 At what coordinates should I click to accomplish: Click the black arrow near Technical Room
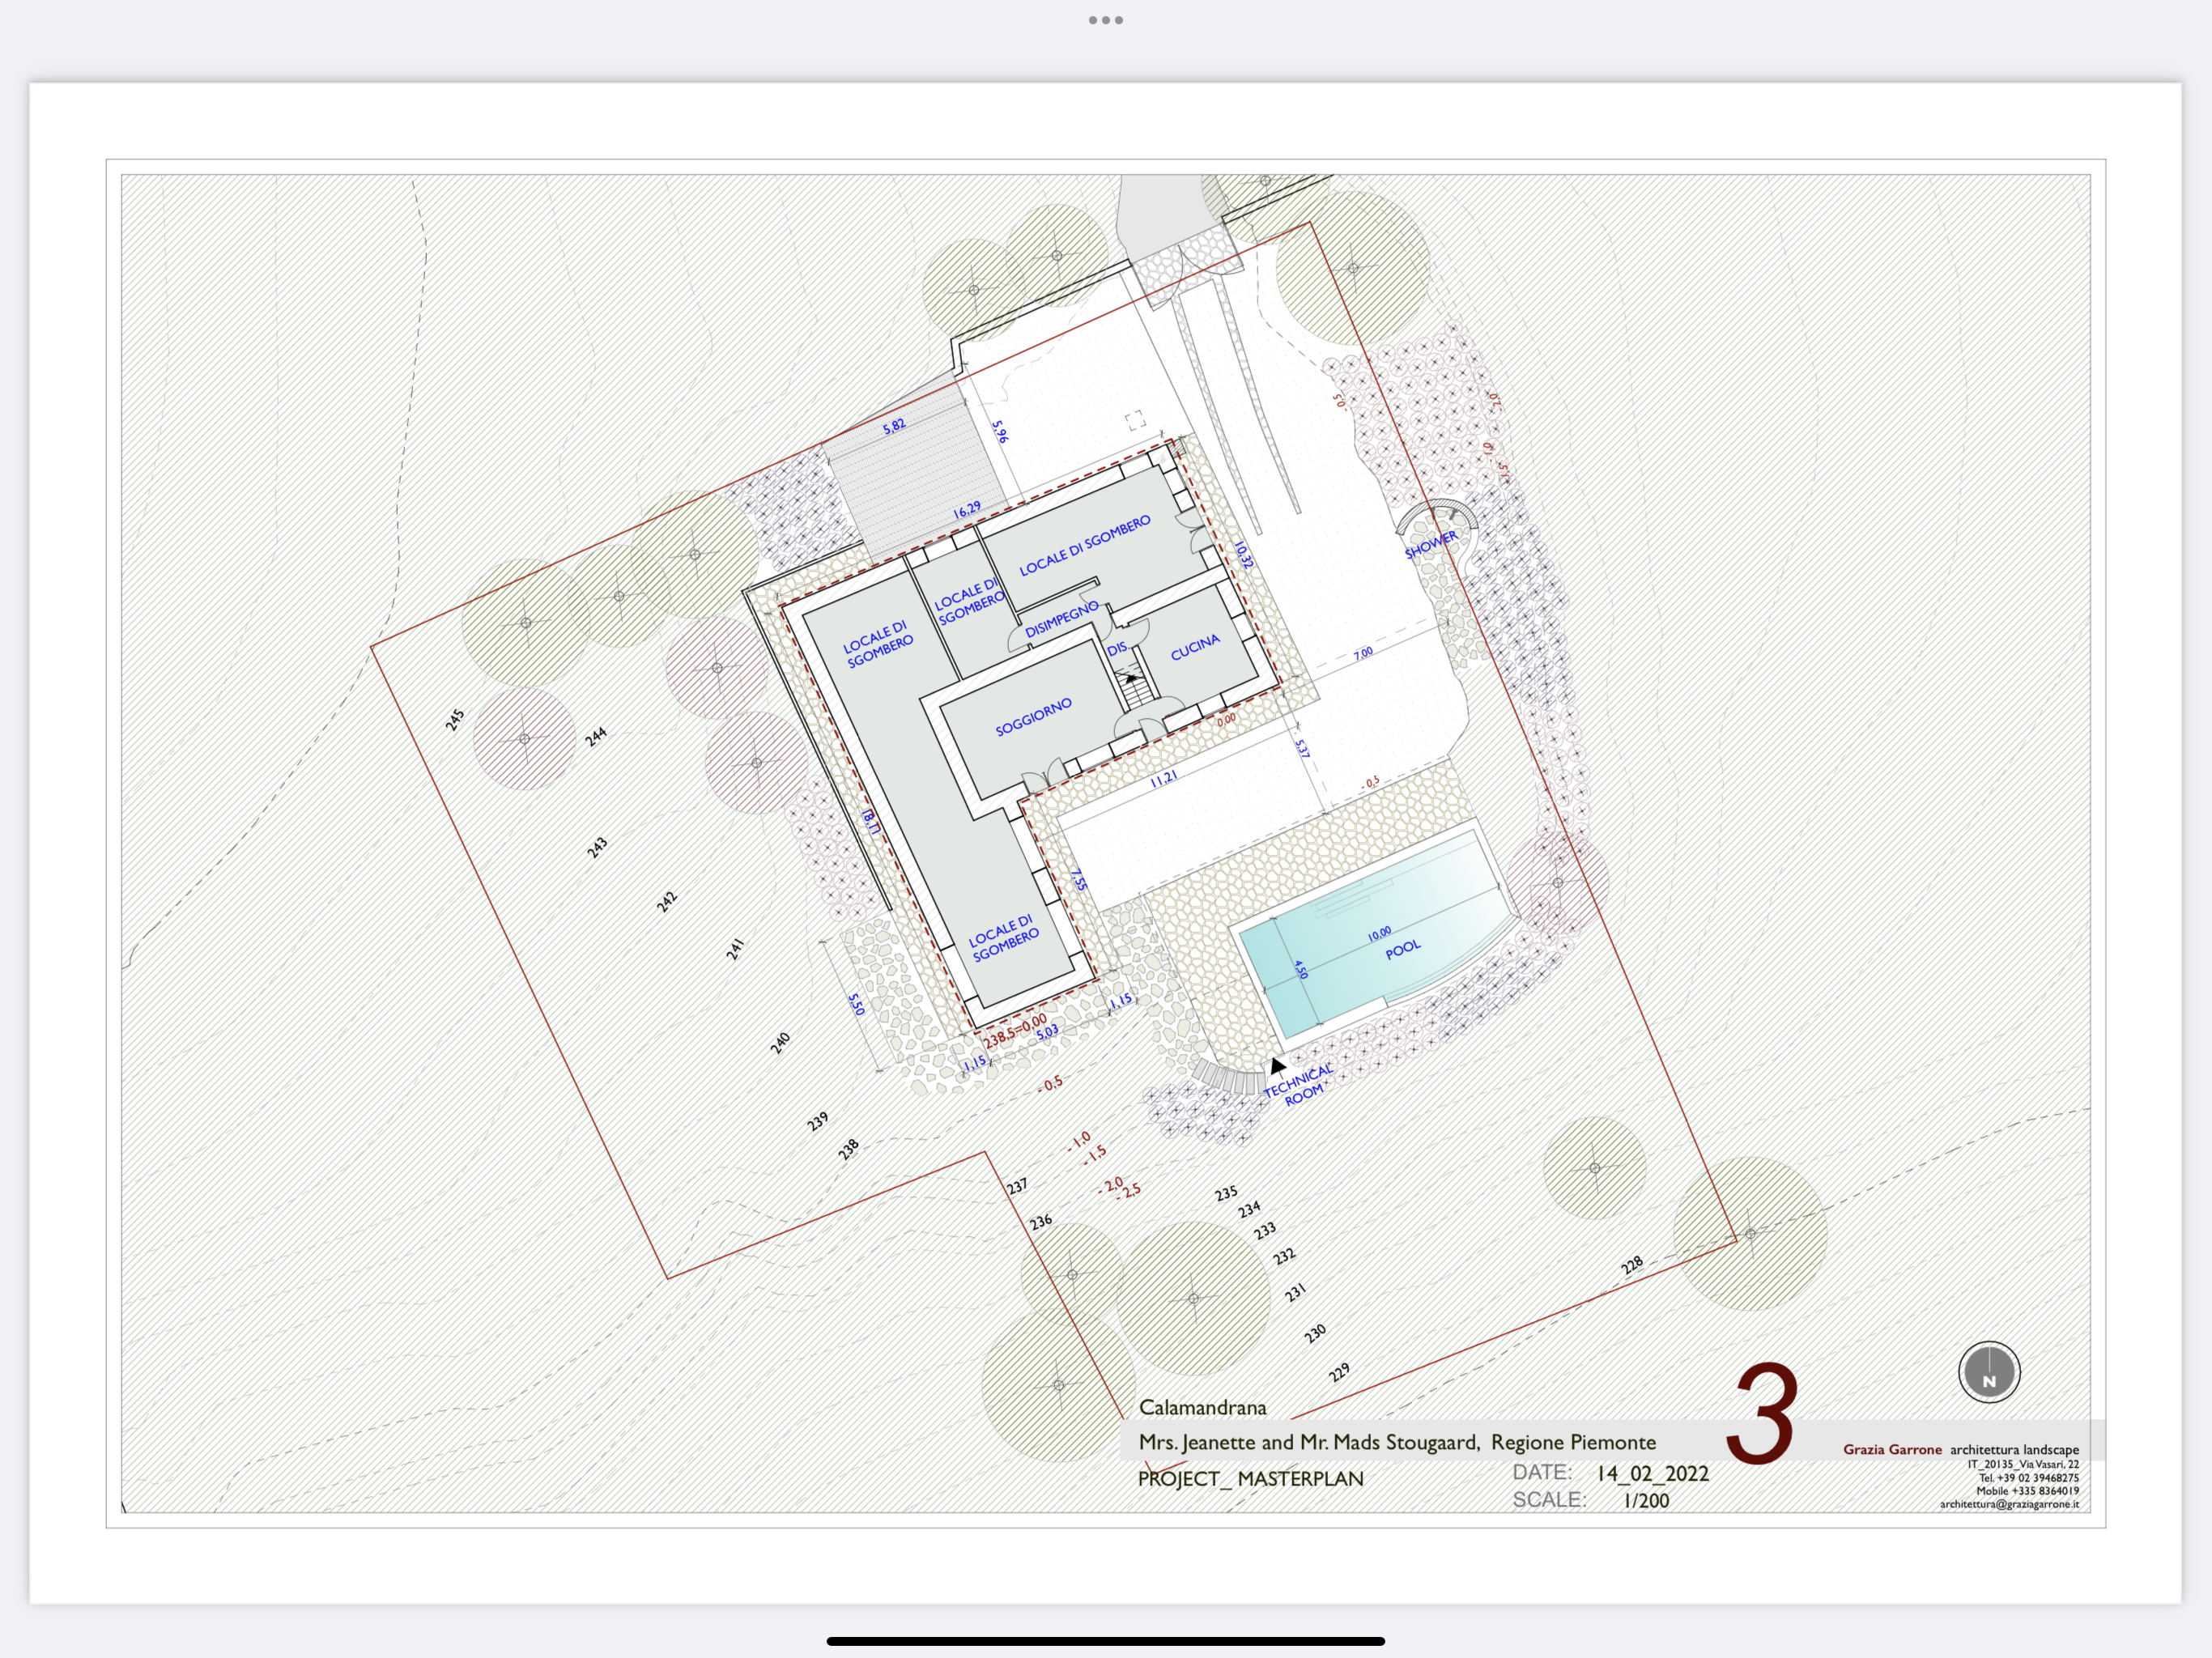[1277, 1066]
